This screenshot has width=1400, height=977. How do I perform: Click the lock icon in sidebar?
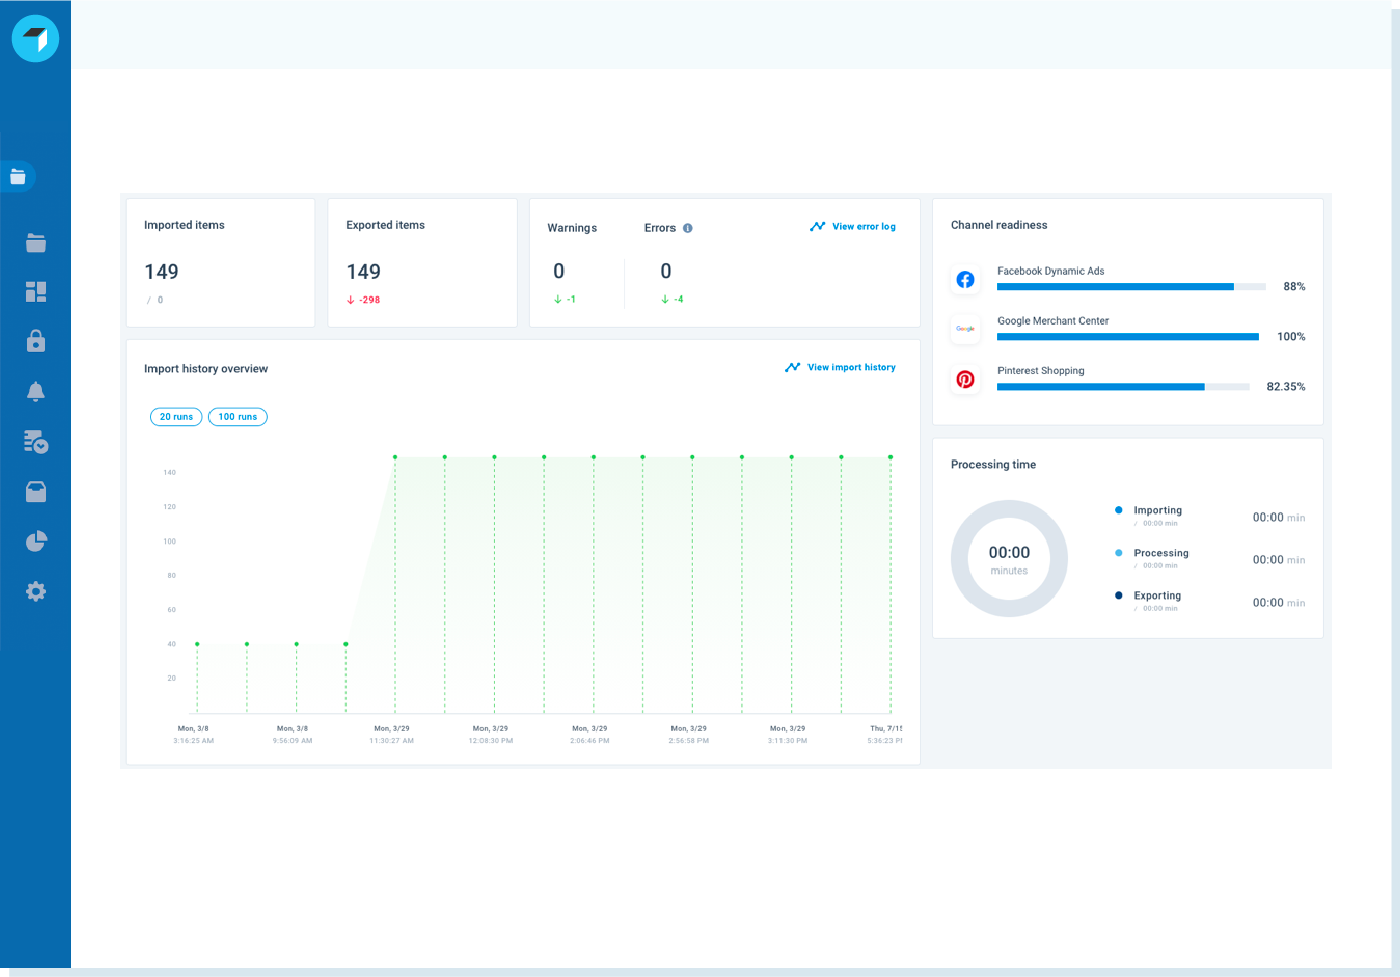pos(36,341)
